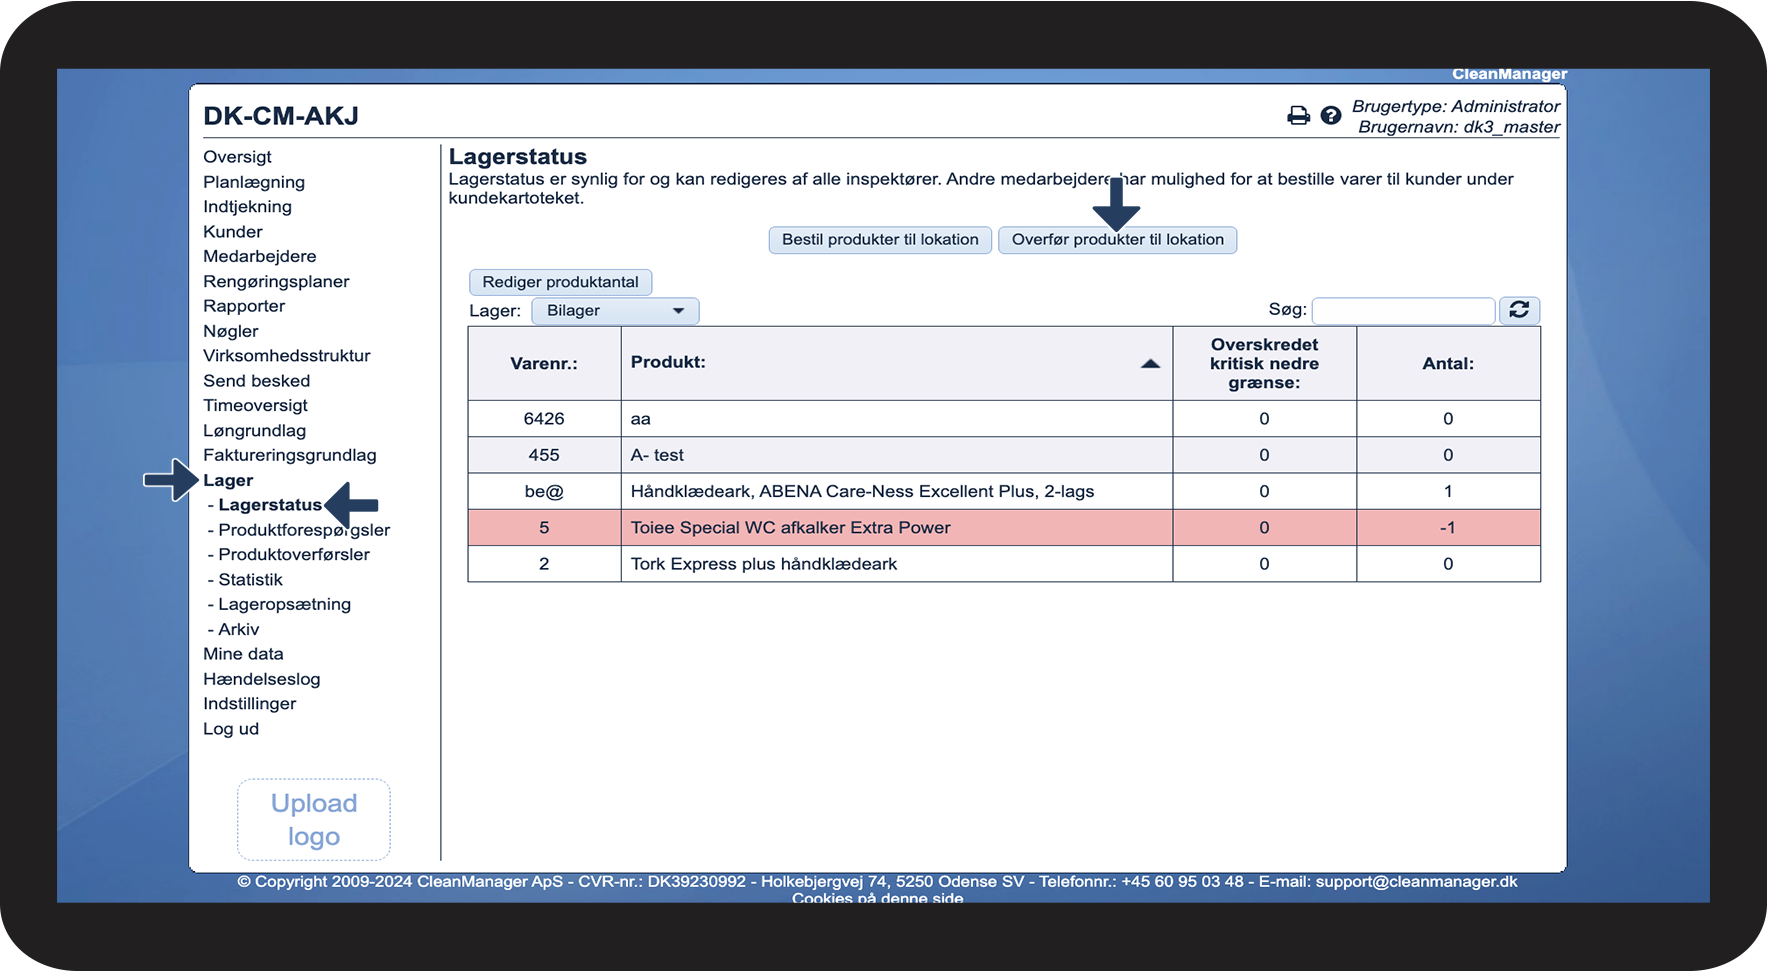Select Håndklædeark ABENA Care-Ness product row
The image size is (1767, 971).
click(1004, 491)
